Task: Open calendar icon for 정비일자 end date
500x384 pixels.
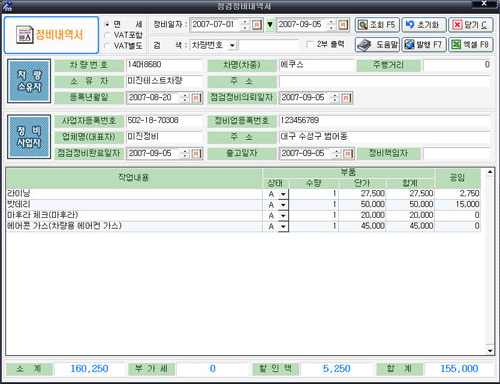Action: coord(343,25)
